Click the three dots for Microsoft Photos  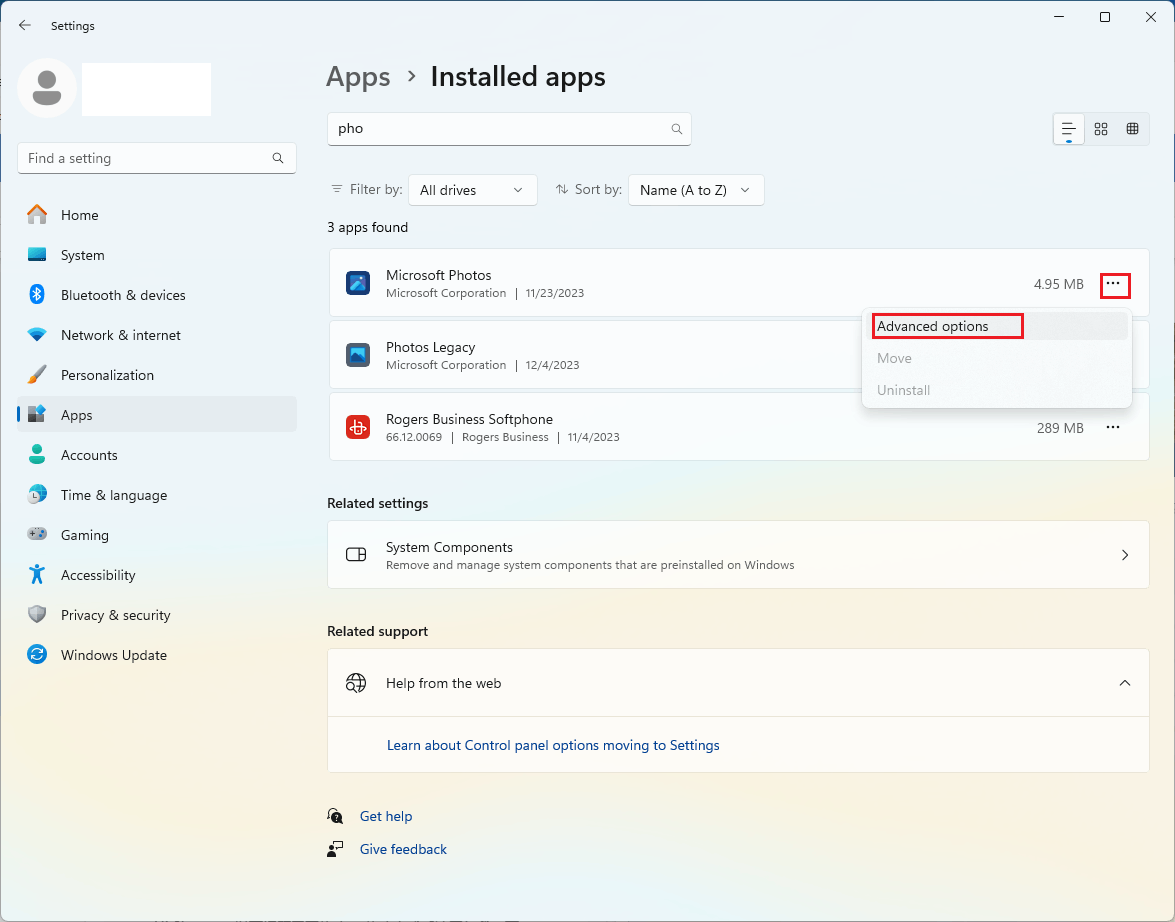coord(1114,285)
